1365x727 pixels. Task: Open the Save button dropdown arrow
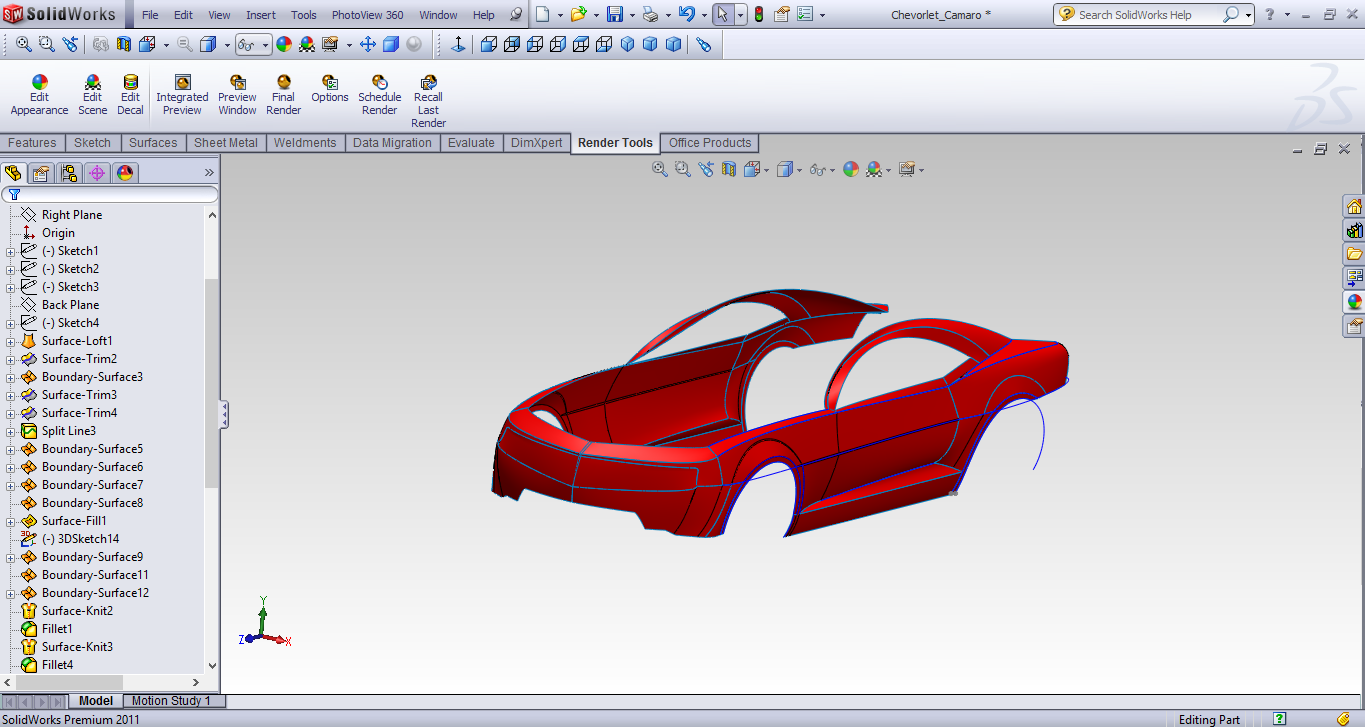pyautogui.click(x=632, y=15)
